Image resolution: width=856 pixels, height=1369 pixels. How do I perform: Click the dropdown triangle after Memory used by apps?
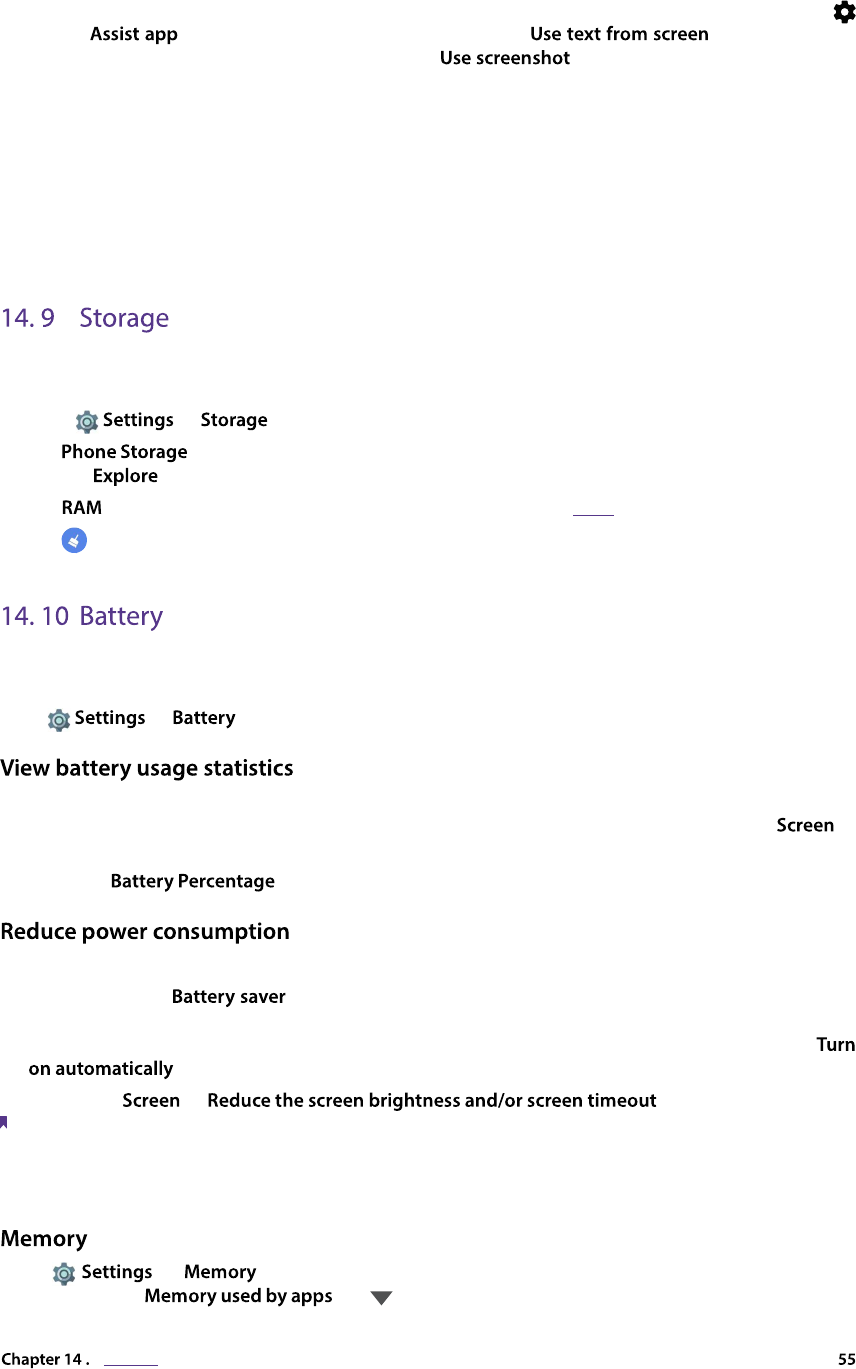(x=381, y=1298)
